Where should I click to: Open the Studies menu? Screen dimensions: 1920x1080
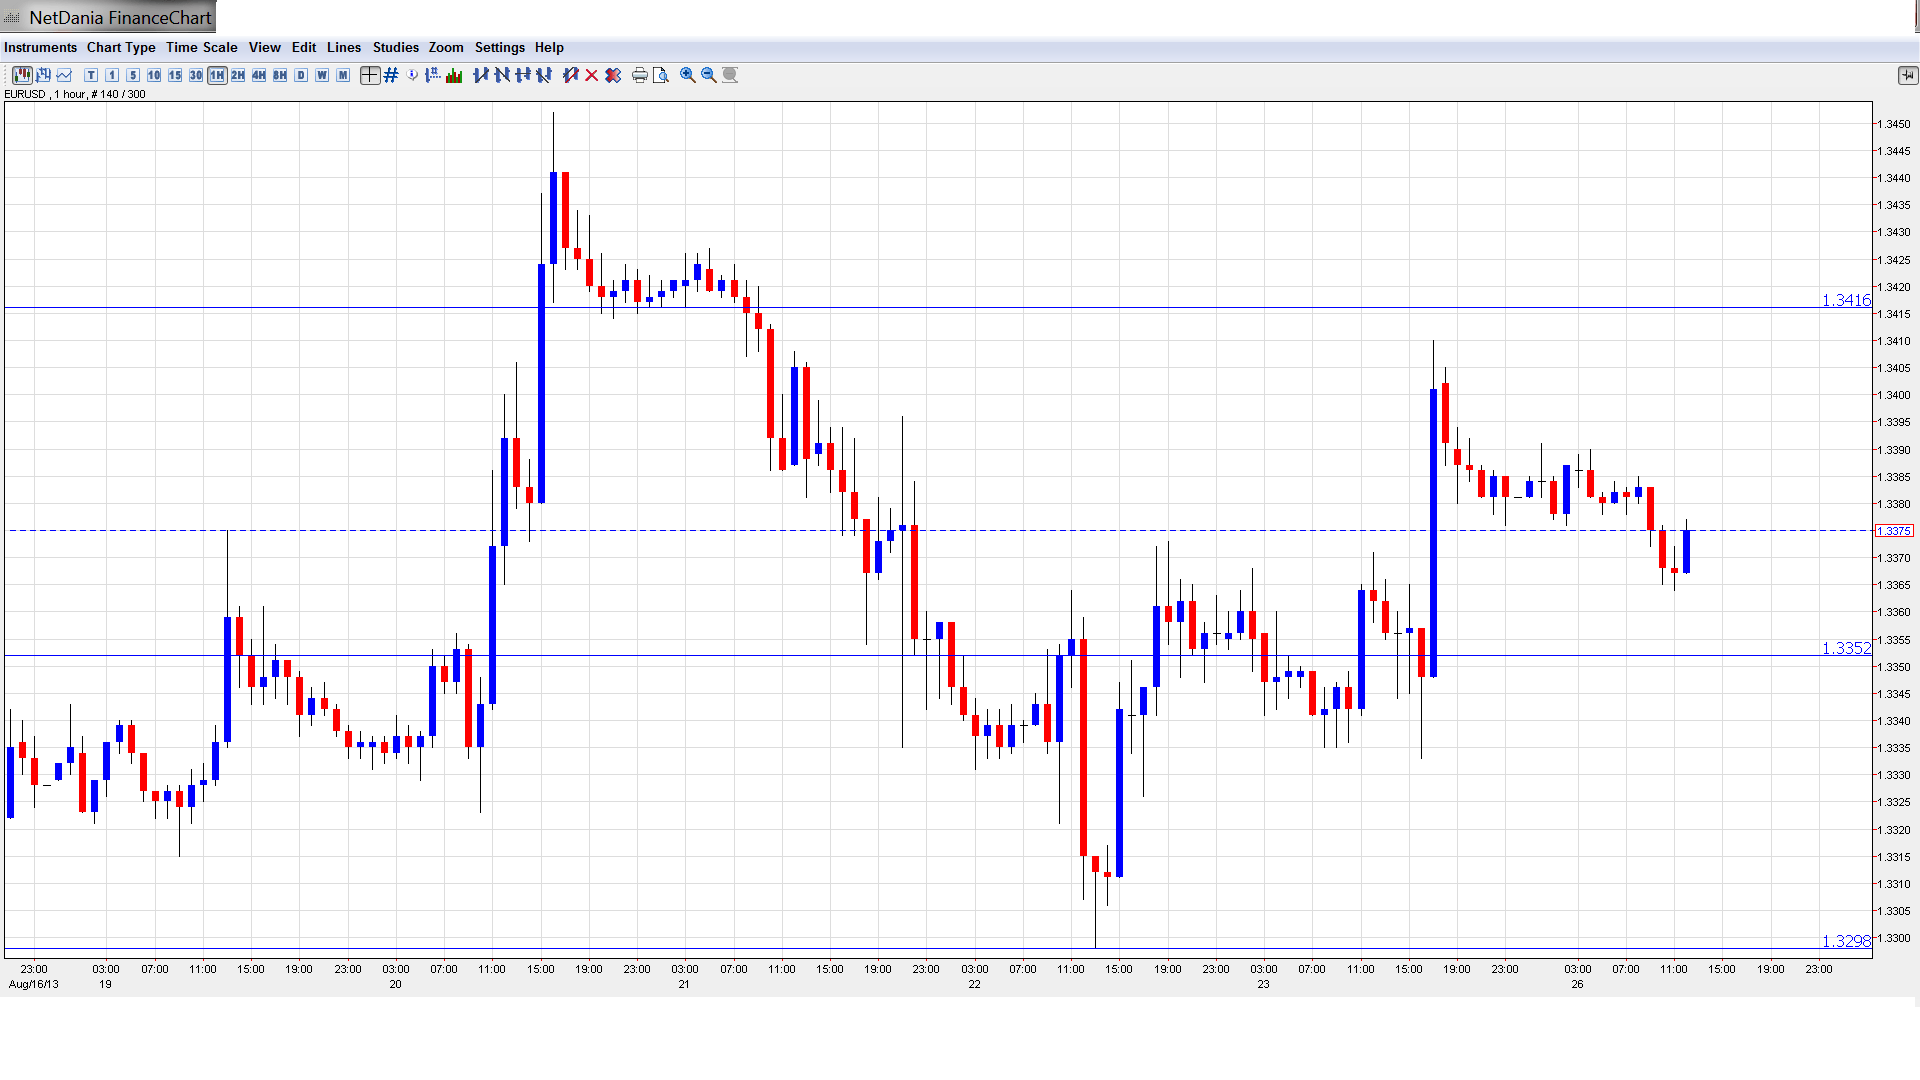click(x=395, y=47)
